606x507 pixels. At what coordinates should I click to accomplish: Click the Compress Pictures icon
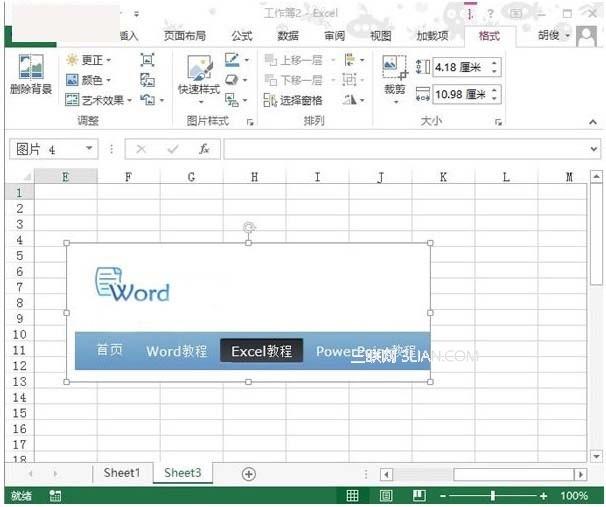coord(147,60)
